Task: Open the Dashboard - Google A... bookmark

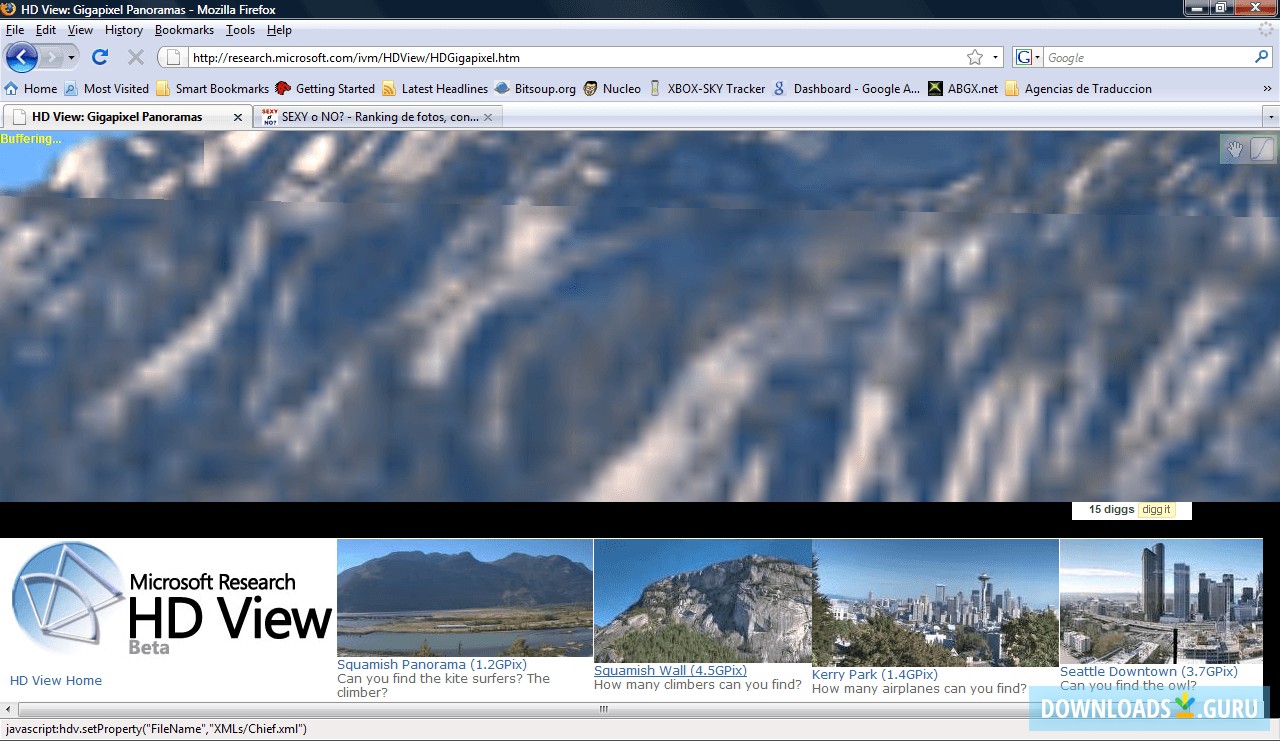Action: pyautogui.click(x=847, y=88)
